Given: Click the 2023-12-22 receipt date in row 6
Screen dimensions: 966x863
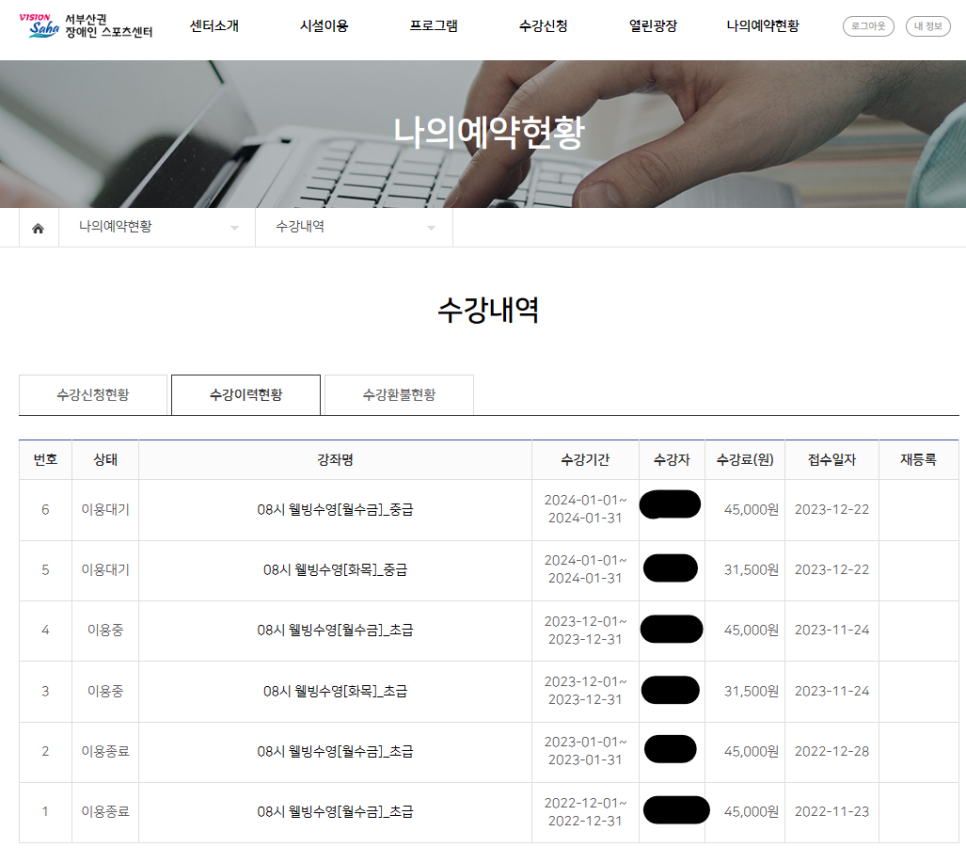Looking at the screenshot, I should (x=832, y=509).
